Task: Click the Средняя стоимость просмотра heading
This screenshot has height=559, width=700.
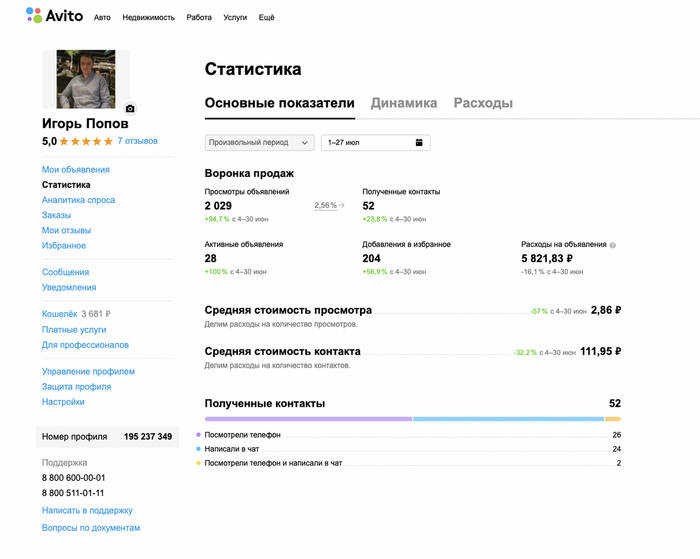Action: 288,310
